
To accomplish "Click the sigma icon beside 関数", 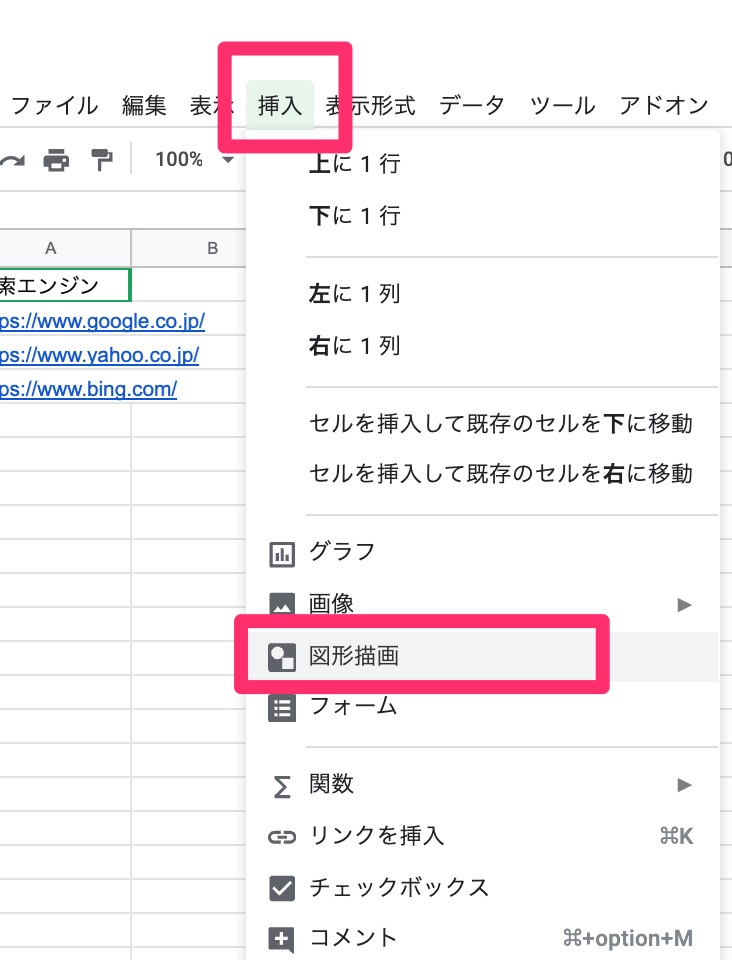I will point(283,786).
